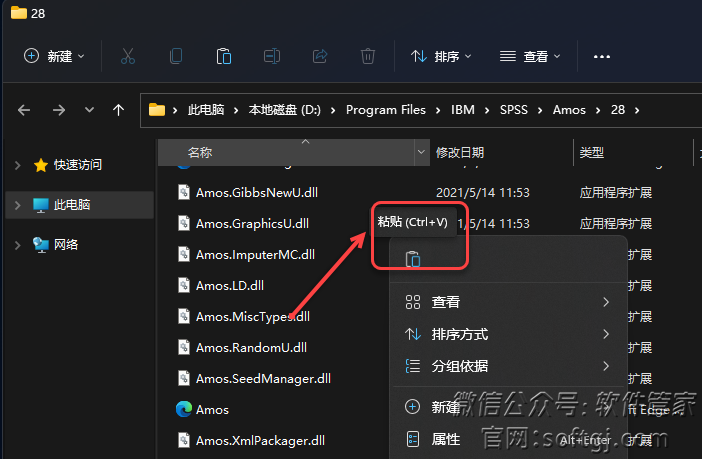This screenshot has height=459, width=702.
Task: Open 查看 submenu in context menu
Action: (508, 302)
